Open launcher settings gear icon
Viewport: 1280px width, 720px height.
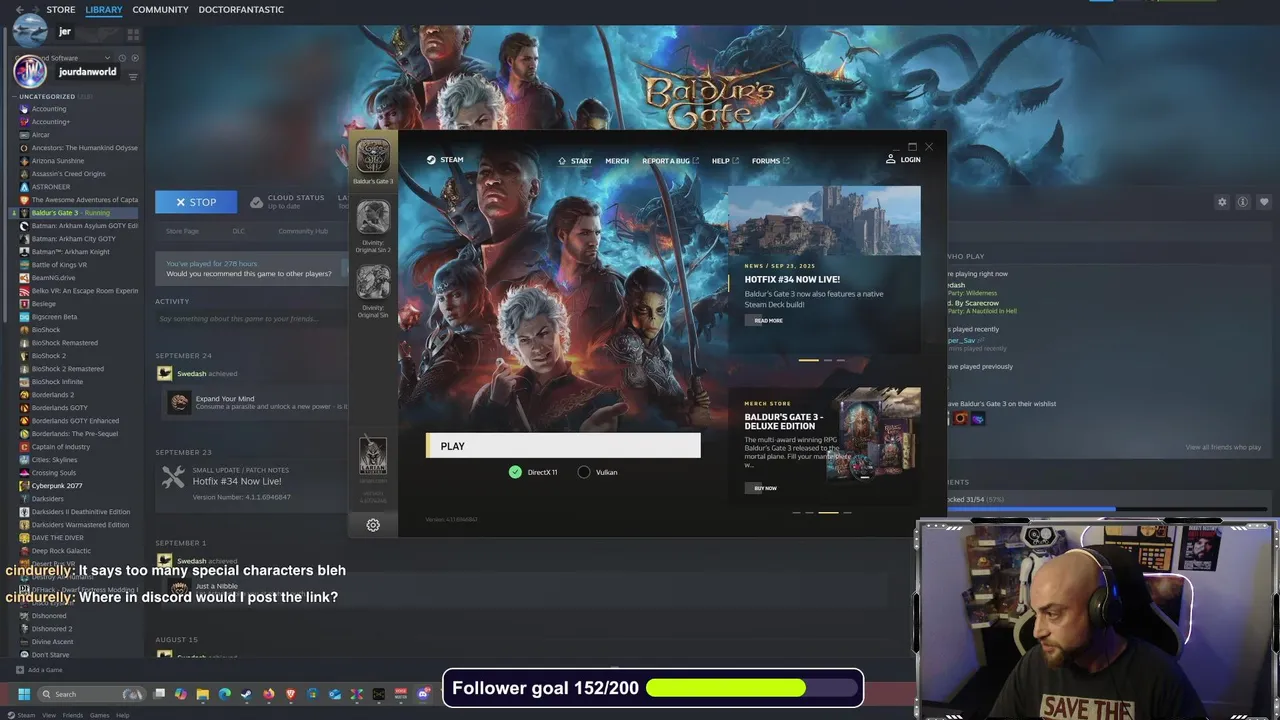pos(373,525)
